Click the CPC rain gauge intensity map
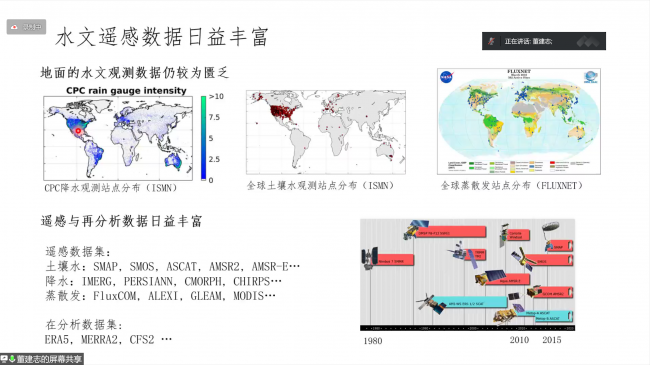The height and width of the screenshot is (365, 650). click(x=118, y=138)
